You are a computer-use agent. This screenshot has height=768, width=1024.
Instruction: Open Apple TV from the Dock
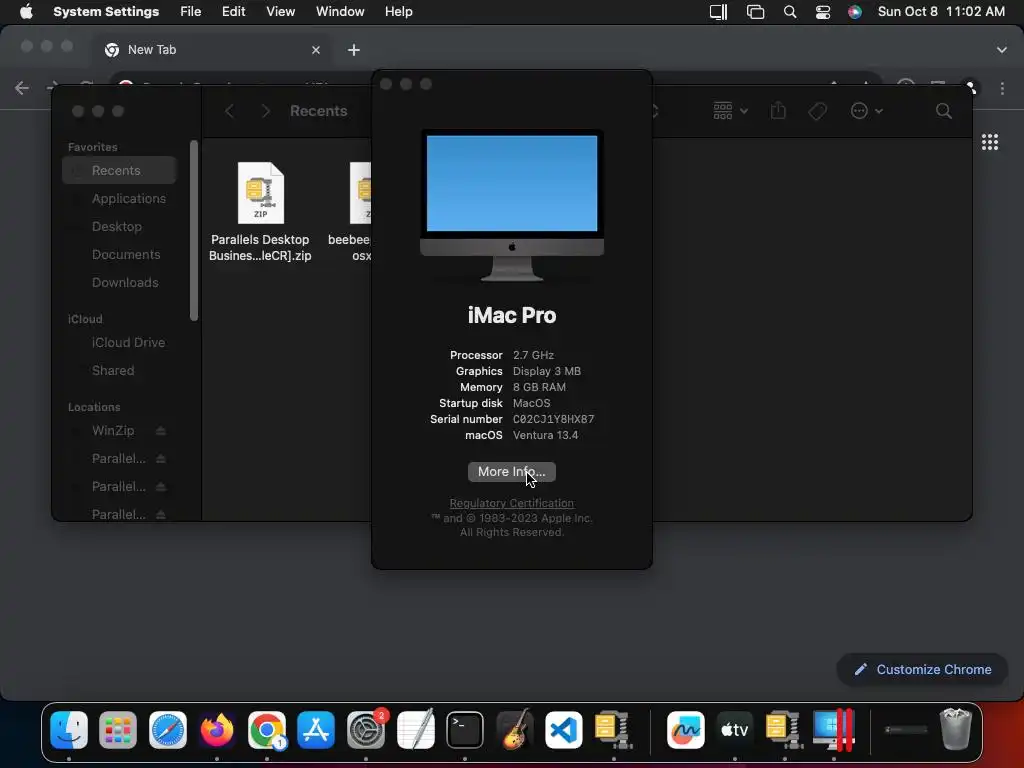point(735,729)
